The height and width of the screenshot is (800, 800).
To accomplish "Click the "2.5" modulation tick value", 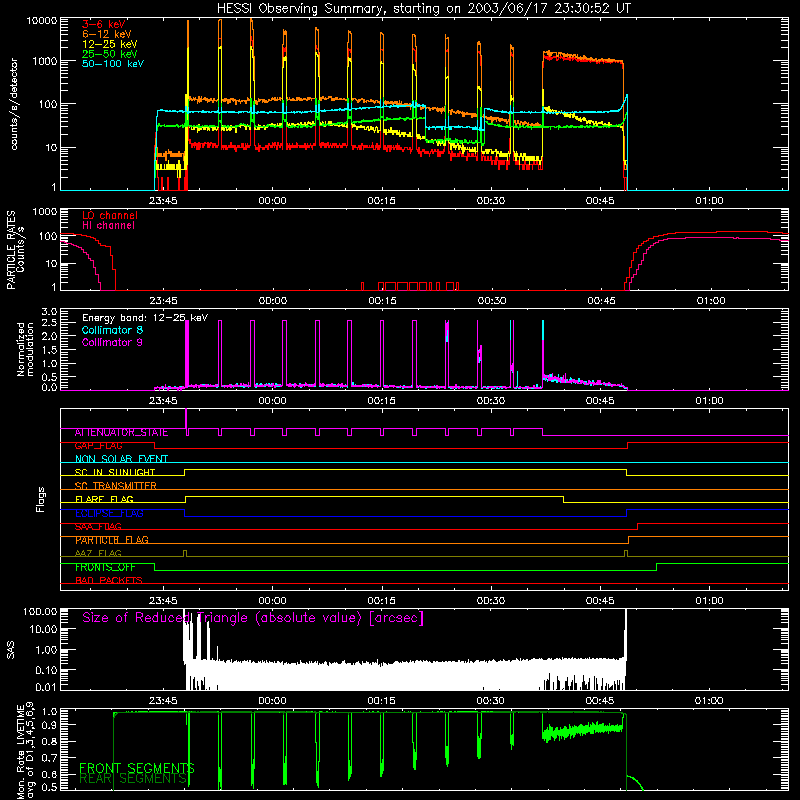I will [49, 323].
